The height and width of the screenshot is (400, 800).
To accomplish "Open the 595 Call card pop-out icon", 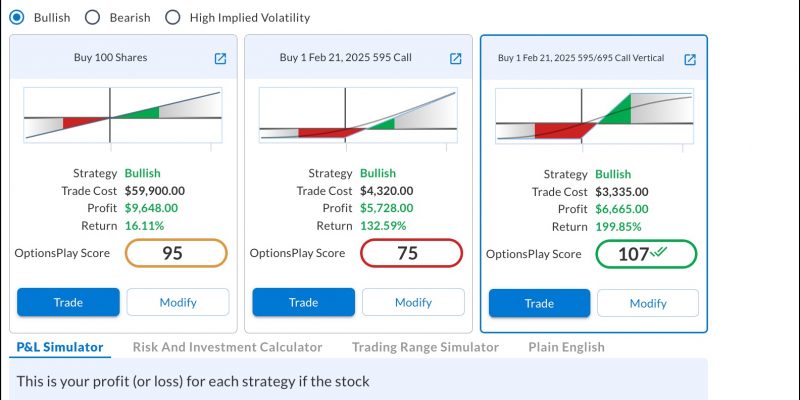I will (x=455, y=59).
